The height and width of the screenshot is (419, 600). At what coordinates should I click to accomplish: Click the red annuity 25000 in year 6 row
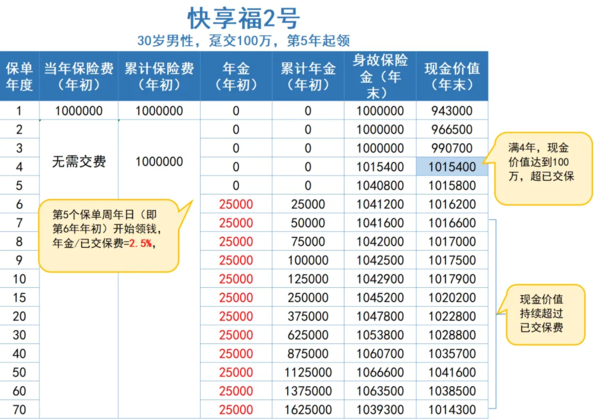pos(236,204)
